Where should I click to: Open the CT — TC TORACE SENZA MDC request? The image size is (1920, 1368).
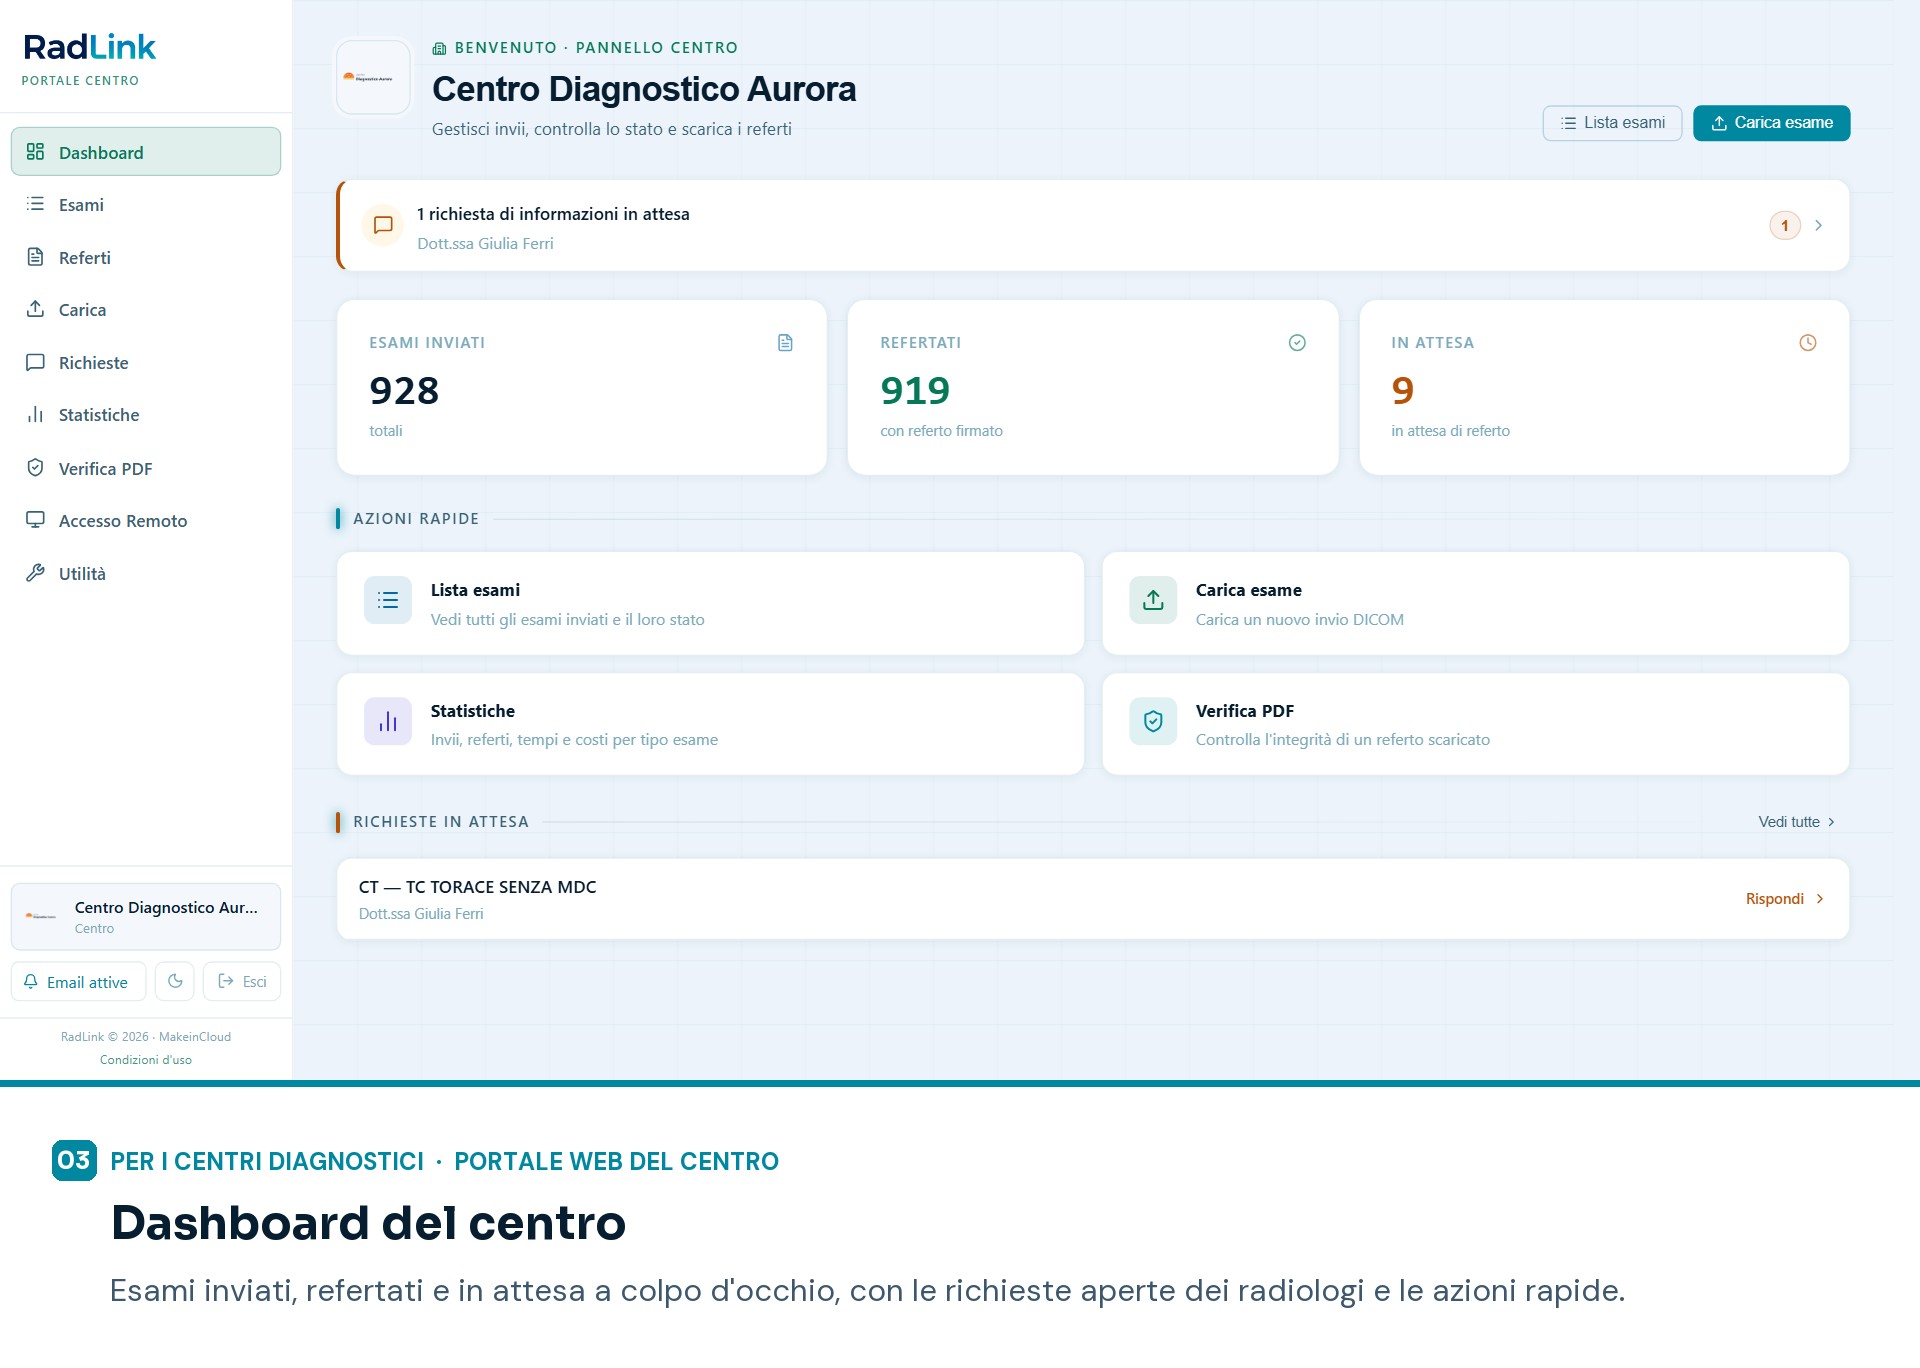[x=1093, y=899]
